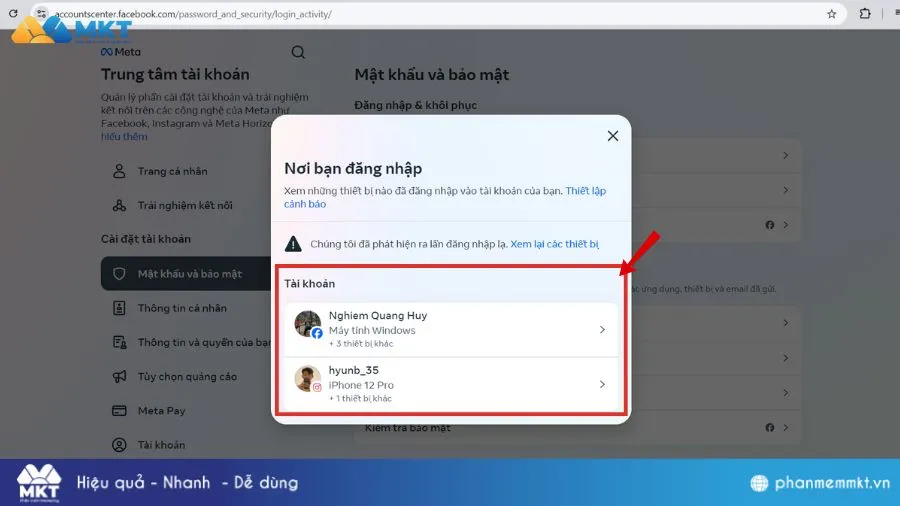Open Tài khoản item in sidebar
The image size is (900, 506).
tap(161, 445)
